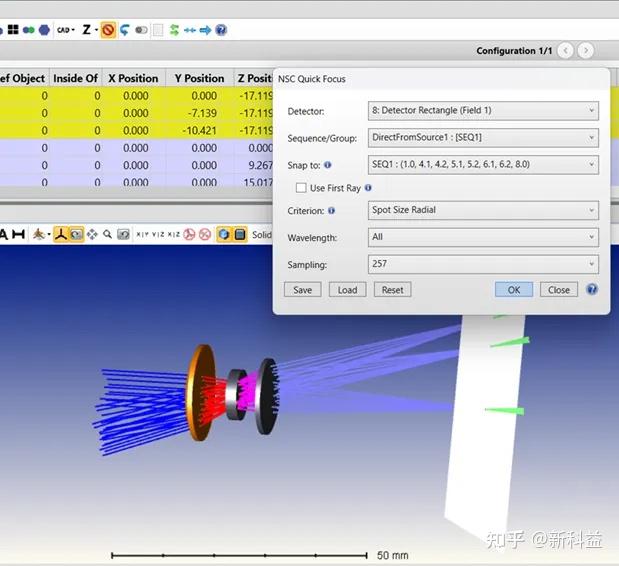The image size is (619, 566).
Task: Click the Load button in Quick Focus
Action: (x=347, y=290)
